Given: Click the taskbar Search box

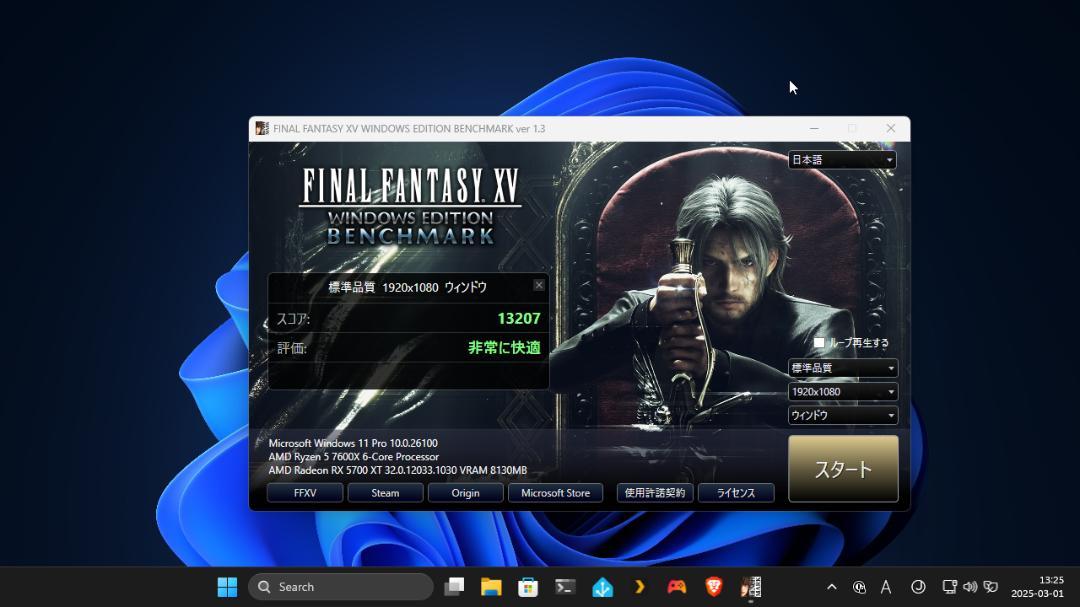Looking at the screenshot, I should tap(340, 587).
